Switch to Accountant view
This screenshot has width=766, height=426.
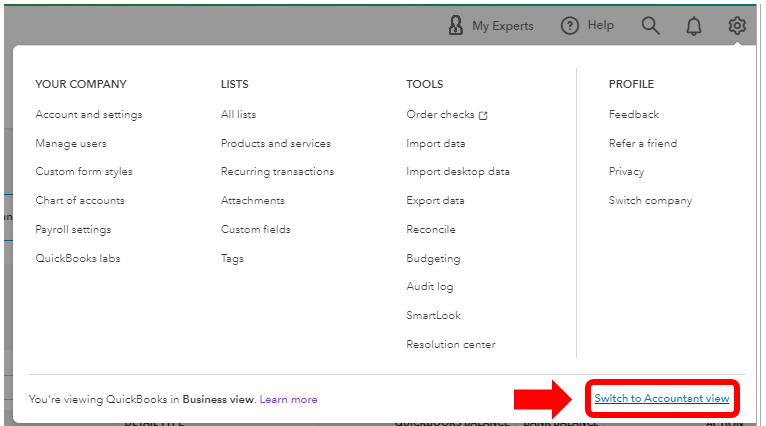[662, 399]
